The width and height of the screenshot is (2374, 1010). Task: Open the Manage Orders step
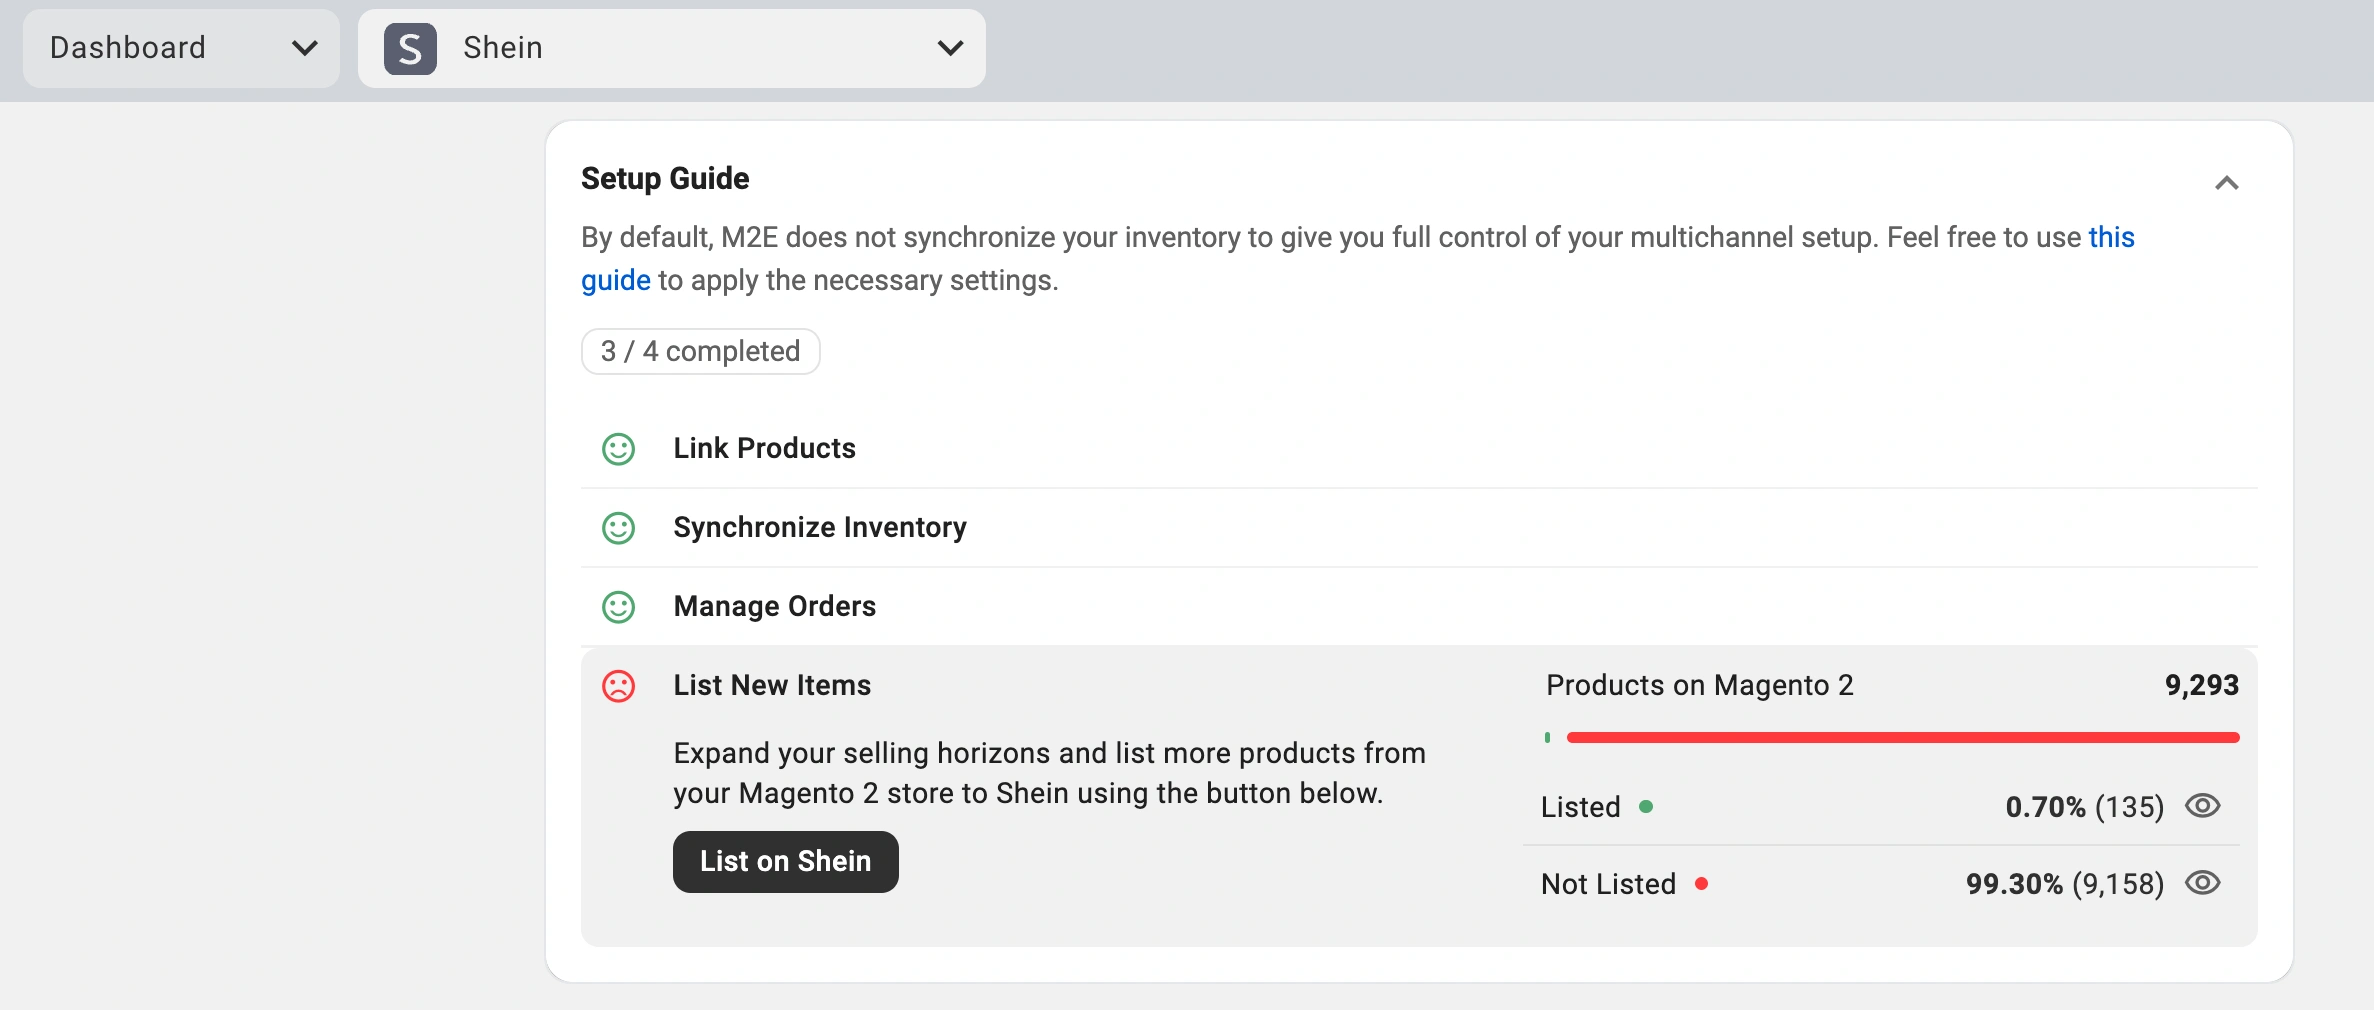(774, 606)
